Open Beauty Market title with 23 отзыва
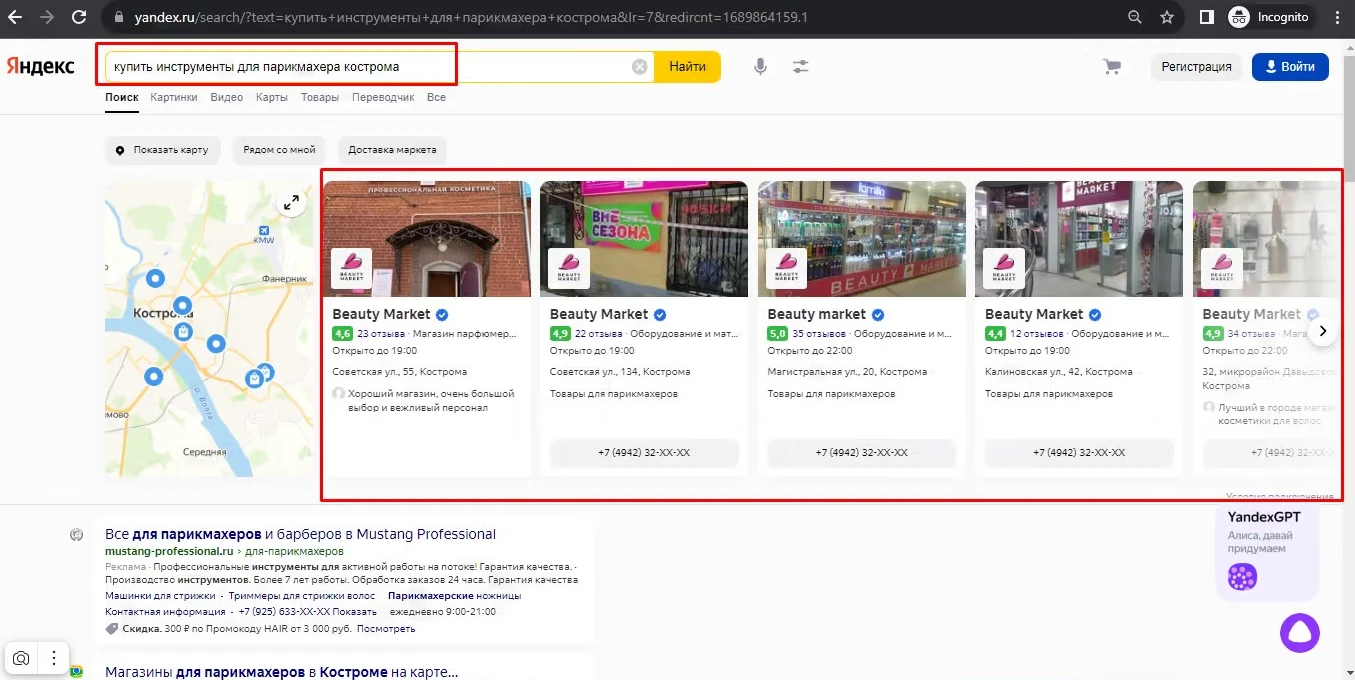Viewport: 1355px width, 680px height. [381, 314]
